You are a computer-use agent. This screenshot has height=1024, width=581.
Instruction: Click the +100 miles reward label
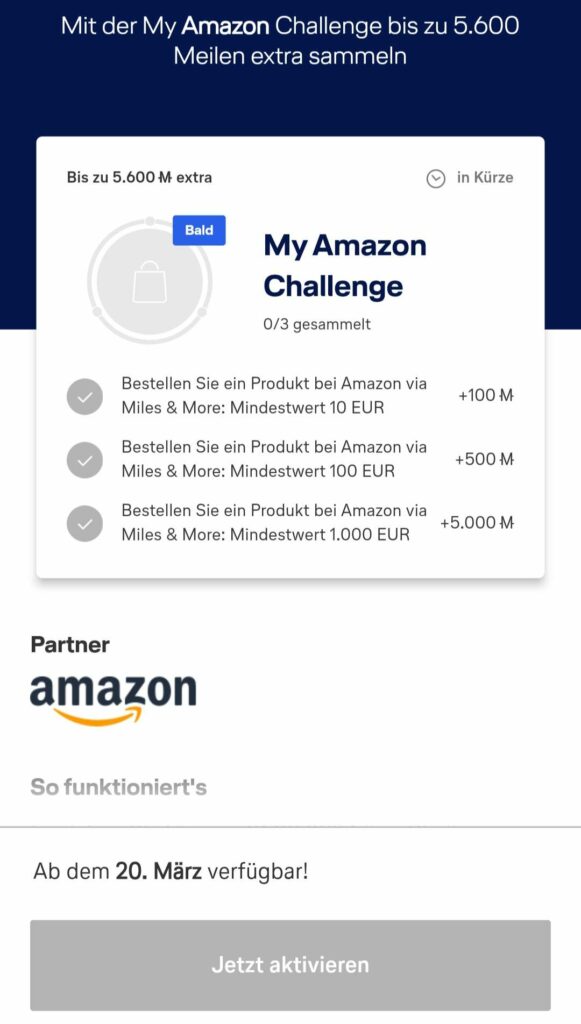click(486, 395)
